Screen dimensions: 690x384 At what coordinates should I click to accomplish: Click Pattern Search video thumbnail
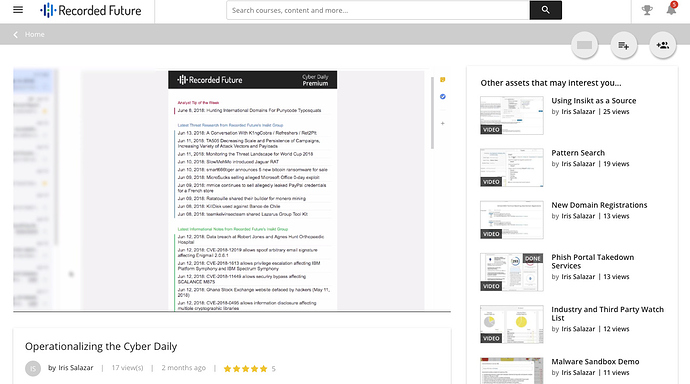click(x=512, y=168)
